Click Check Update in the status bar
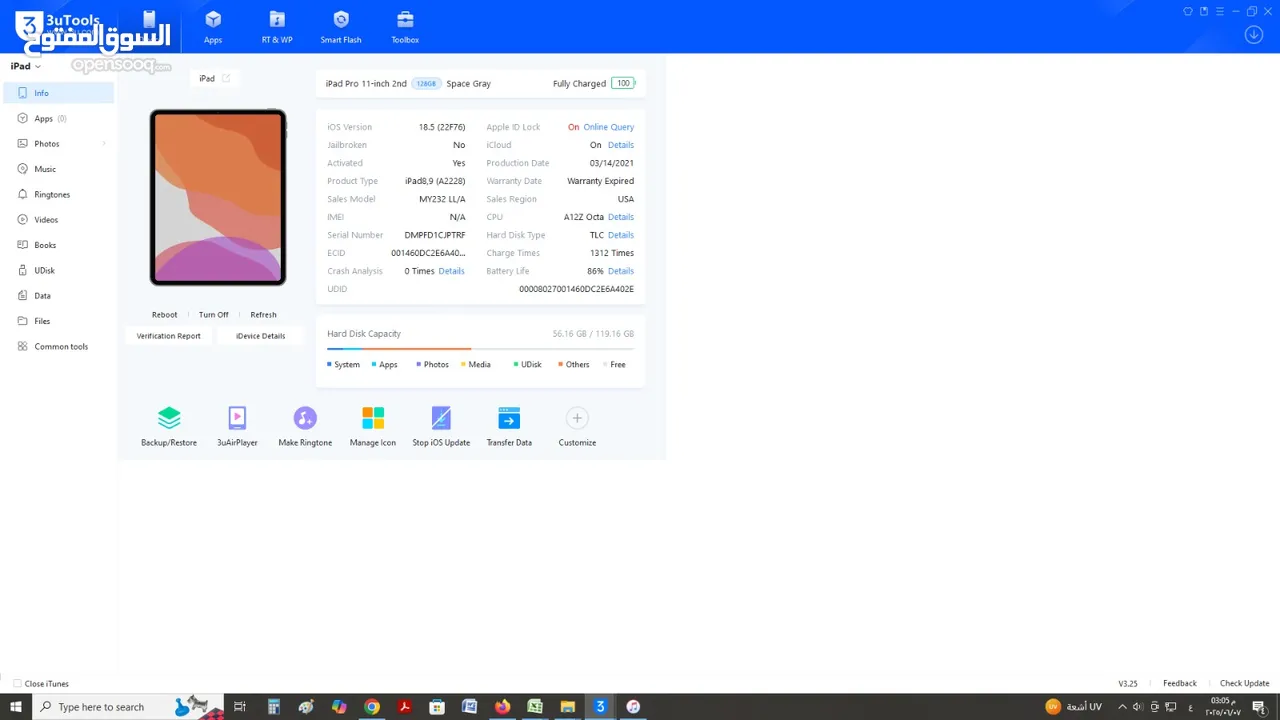The image size is (1280, 720). [x=1244, y=684]
